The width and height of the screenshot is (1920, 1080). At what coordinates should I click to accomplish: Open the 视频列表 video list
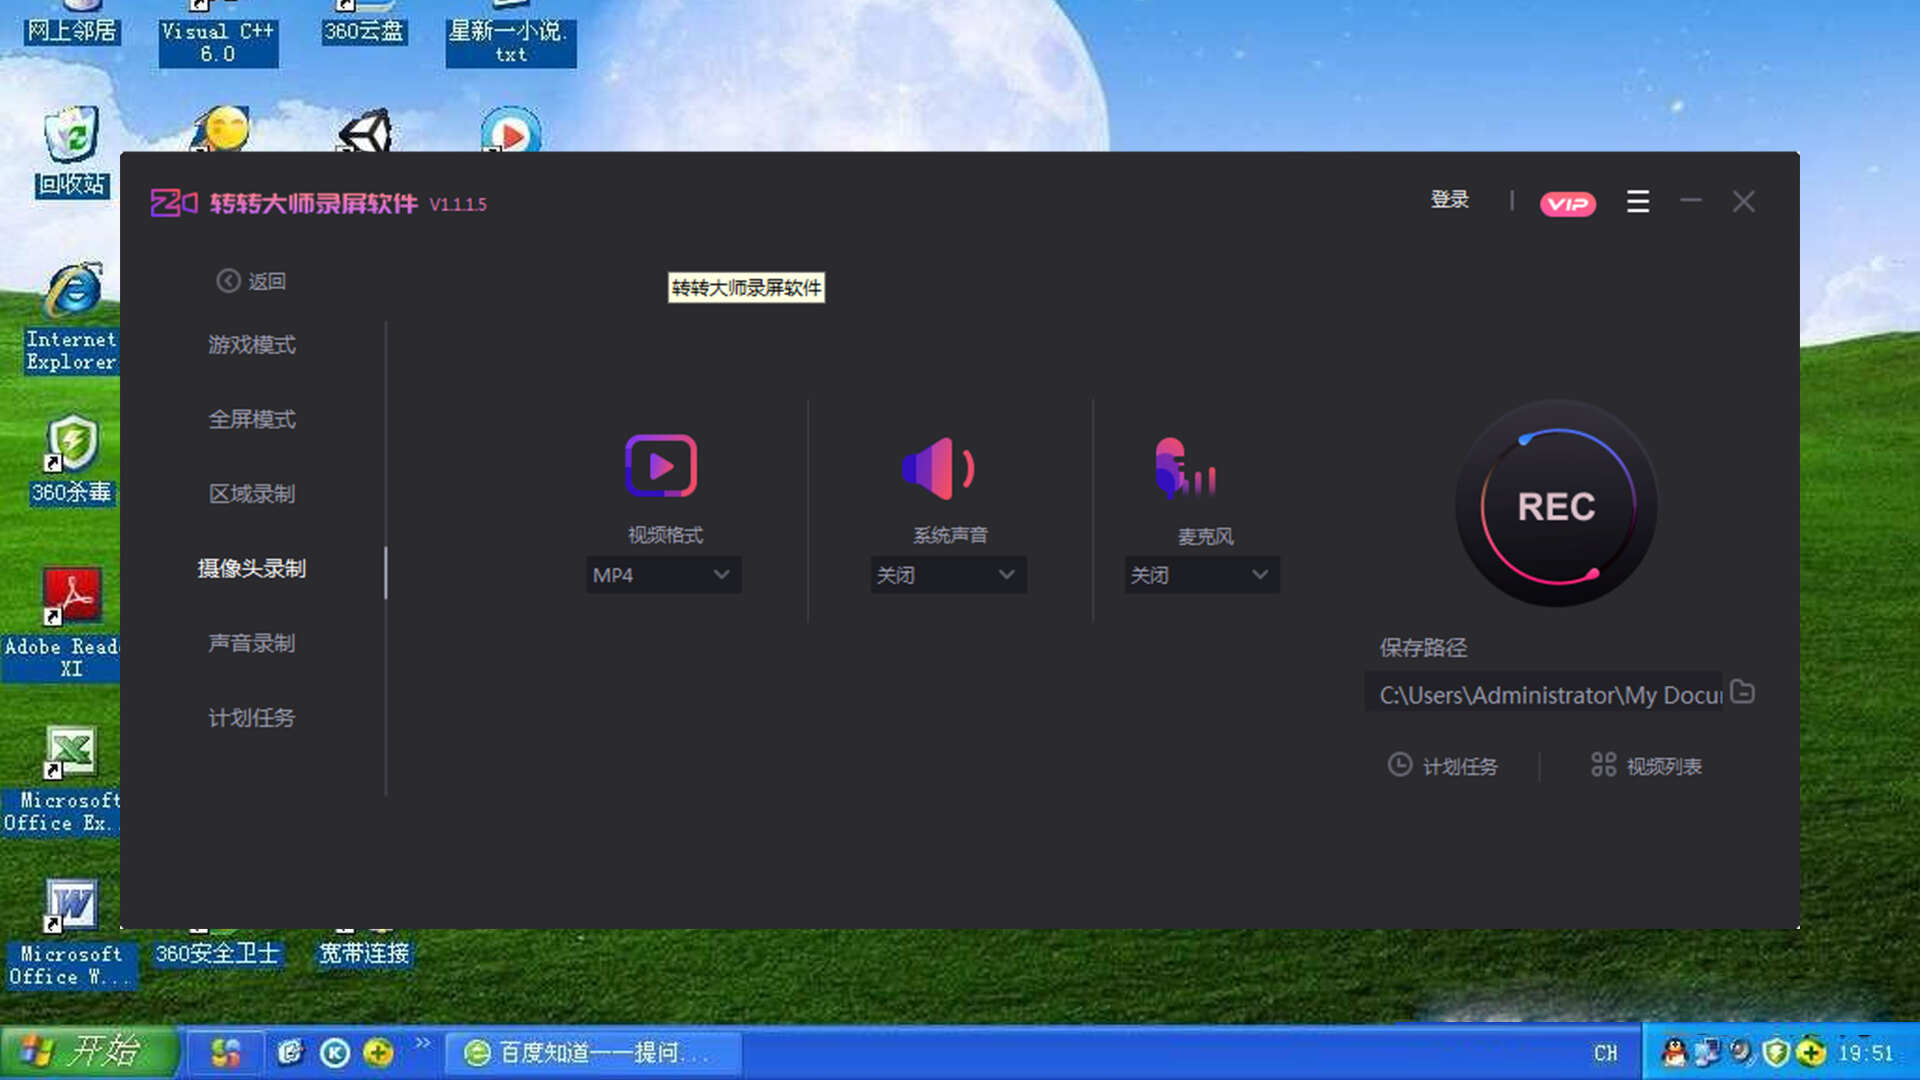click(1646, 766)
